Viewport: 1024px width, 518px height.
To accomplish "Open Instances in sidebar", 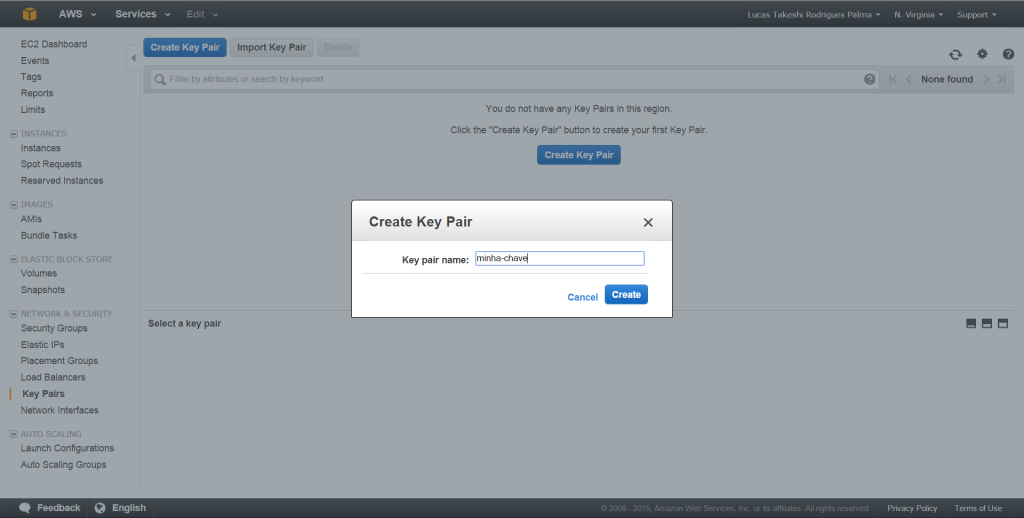I will (40, 148).
